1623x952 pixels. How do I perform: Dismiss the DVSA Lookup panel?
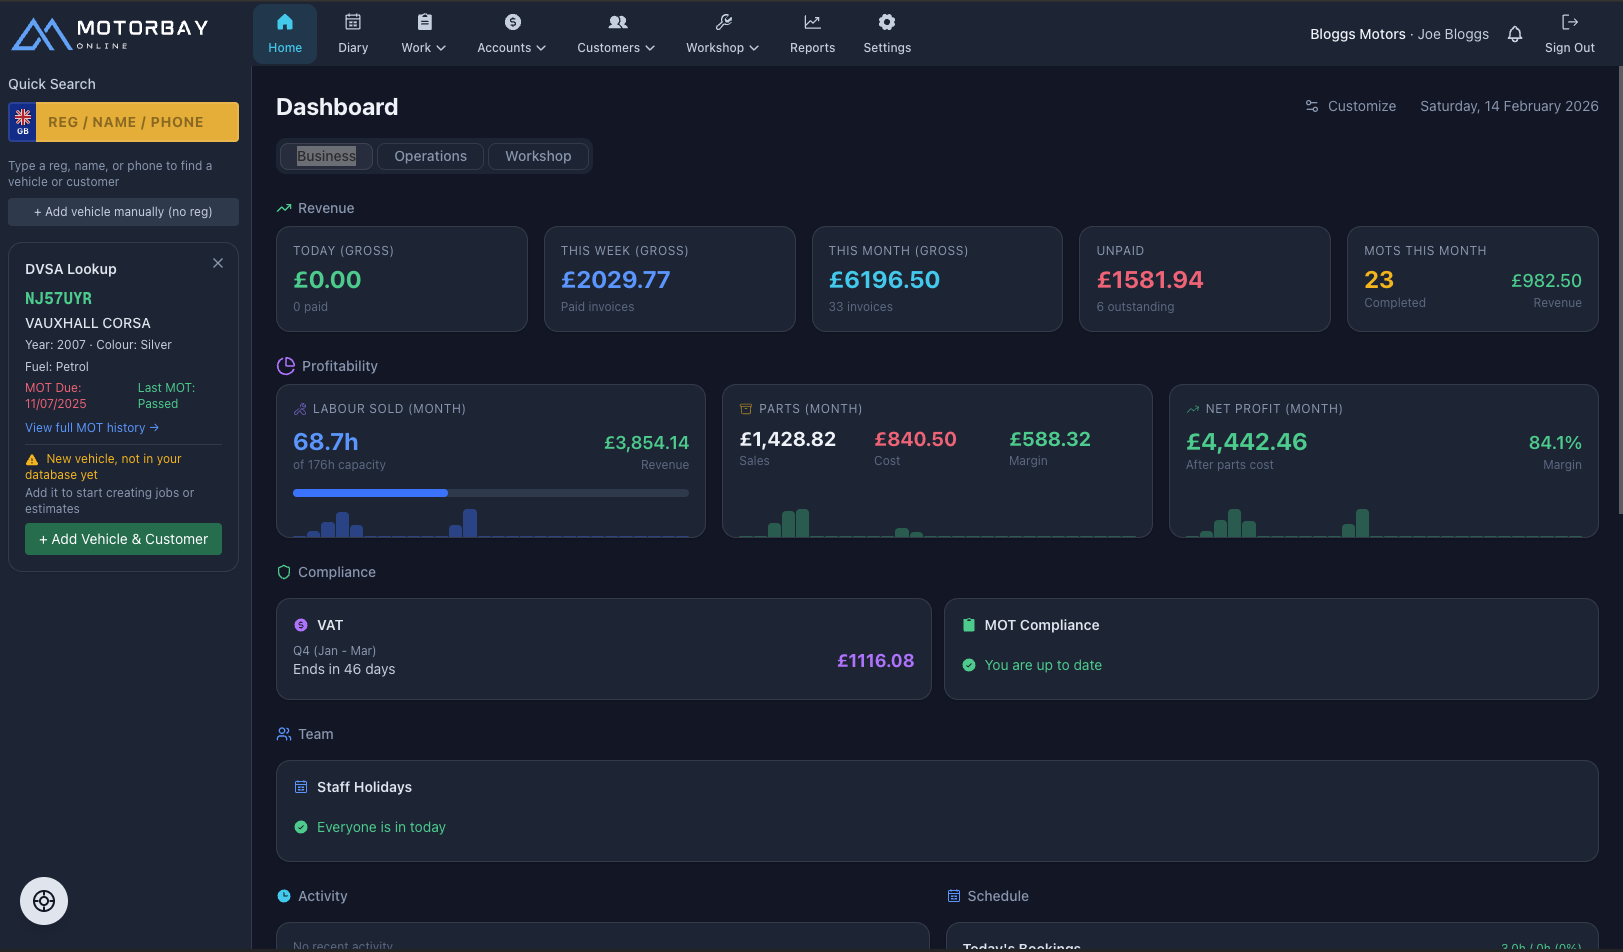point(217,263)
